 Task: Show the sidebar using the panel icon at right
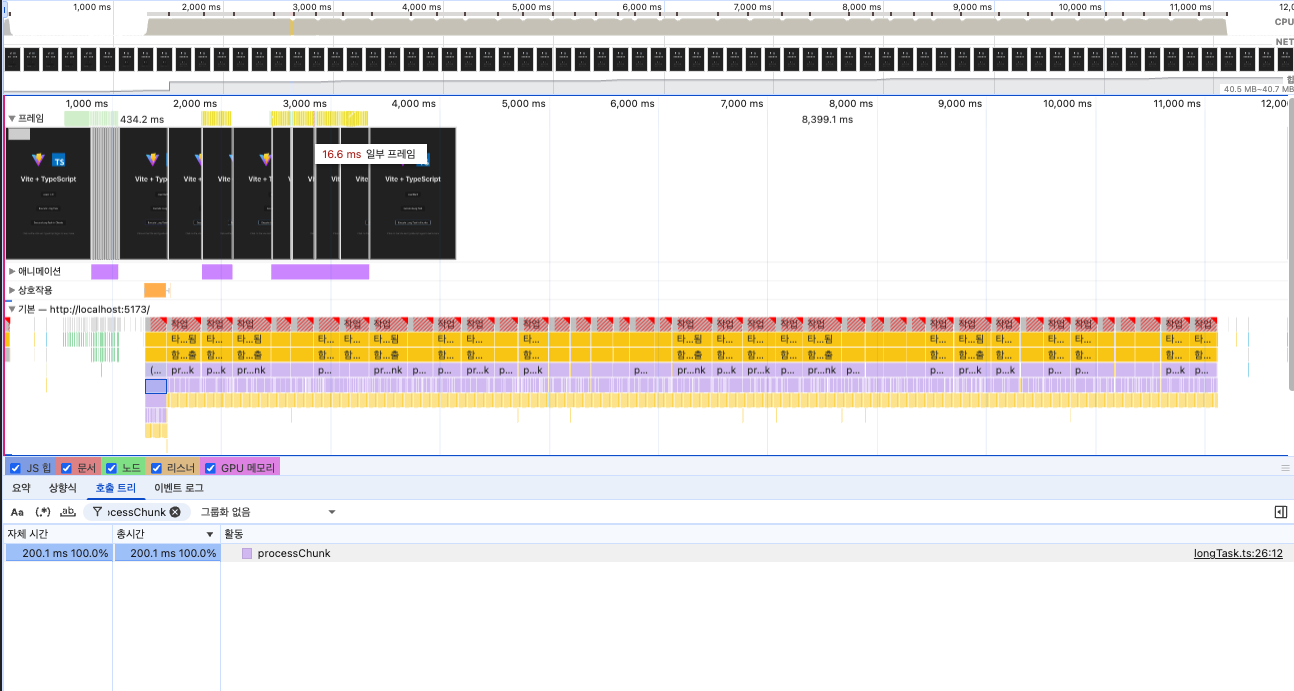coord(1280,512)
